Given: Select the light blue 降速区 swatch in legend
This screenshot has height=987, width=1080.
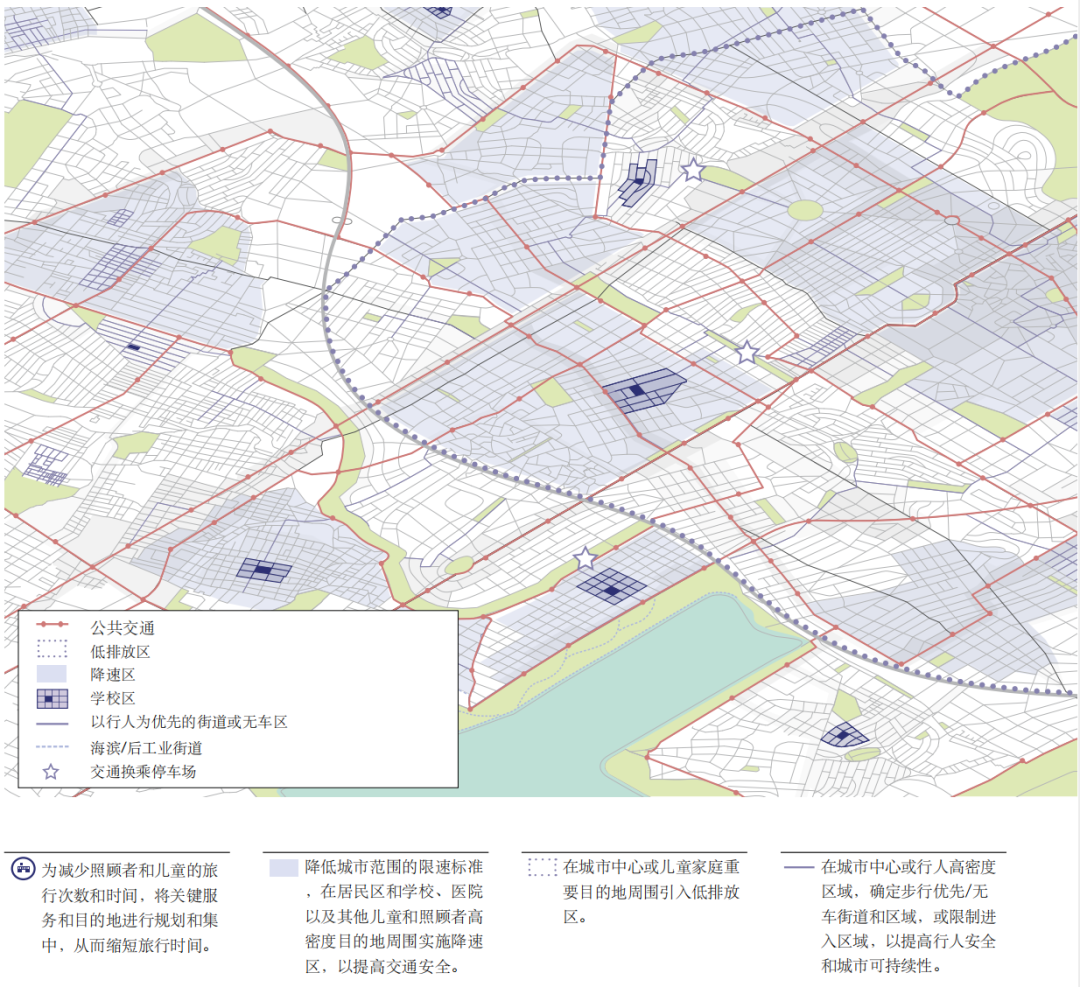Looking at the screenshot, I should tap(52, 674).
